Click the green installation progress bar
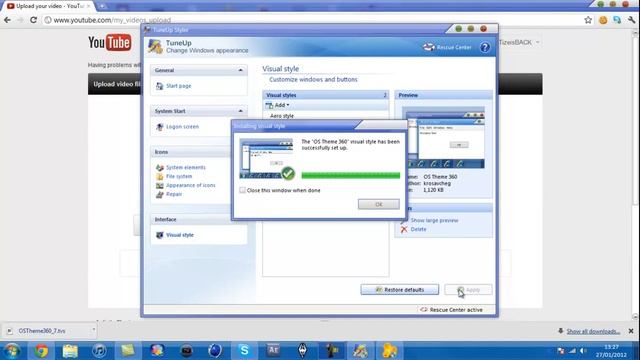Image resolution: width=640 pixels, height=360 pixels. point(351,176)
